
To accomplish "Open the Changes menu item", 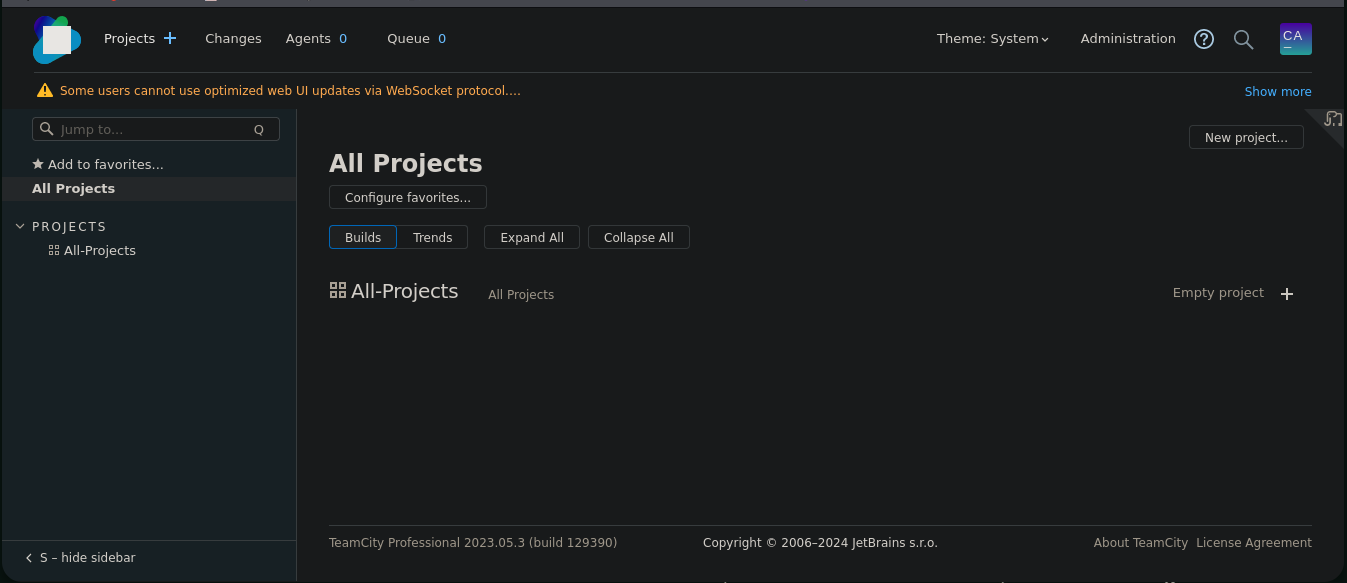I will click(233, 39).
